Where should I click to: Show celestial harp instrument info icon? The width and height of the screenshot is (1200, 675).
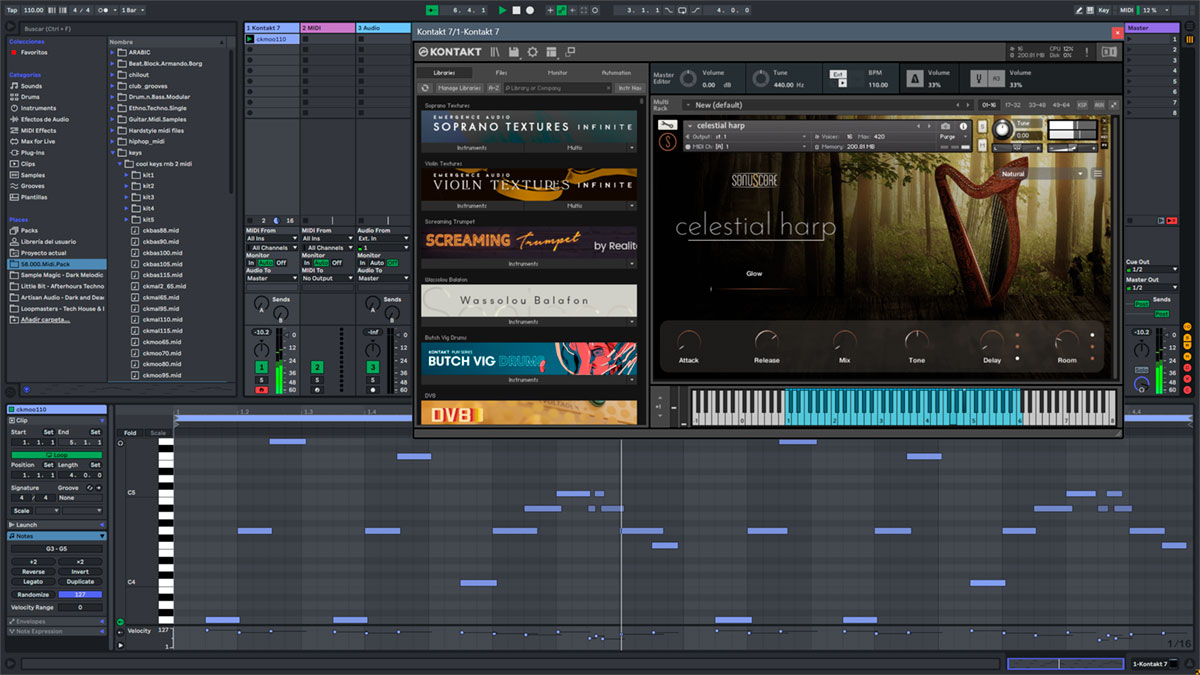[964, 126]
